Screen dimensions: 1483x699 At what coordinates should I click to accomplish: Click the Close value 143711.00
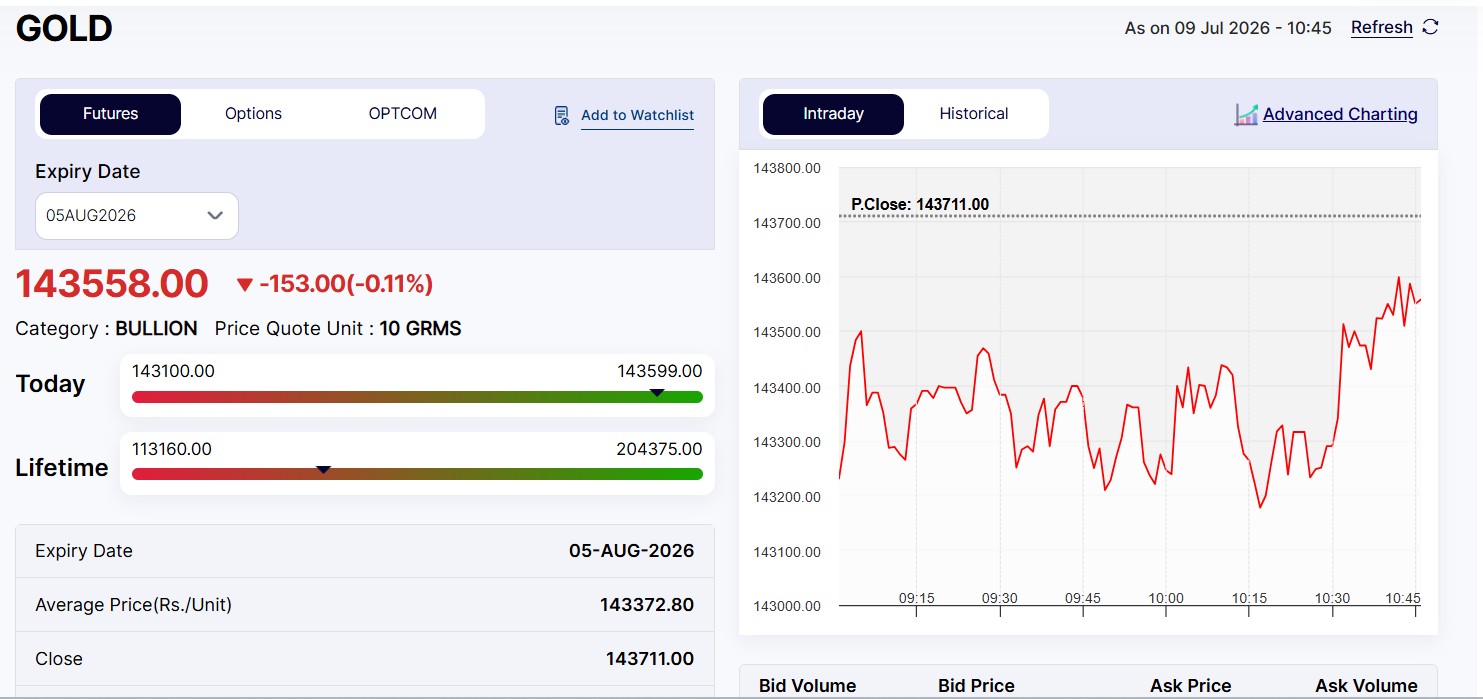coord(650,659)
